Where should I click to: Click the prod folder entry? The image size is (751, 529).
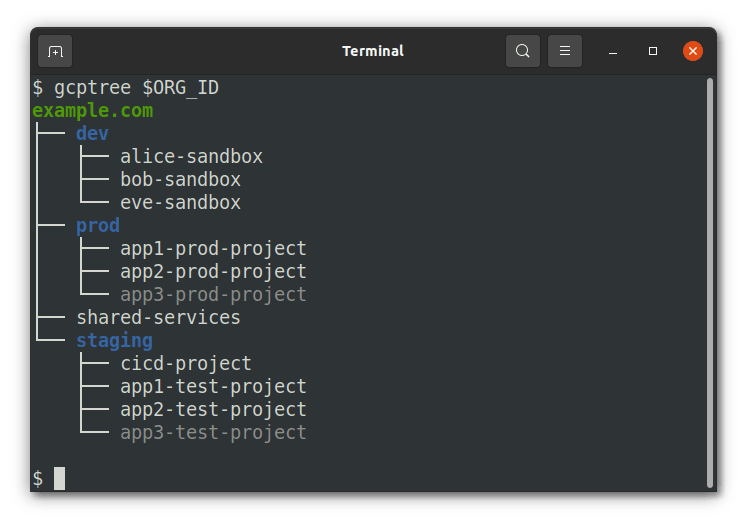tap(98, 226)
